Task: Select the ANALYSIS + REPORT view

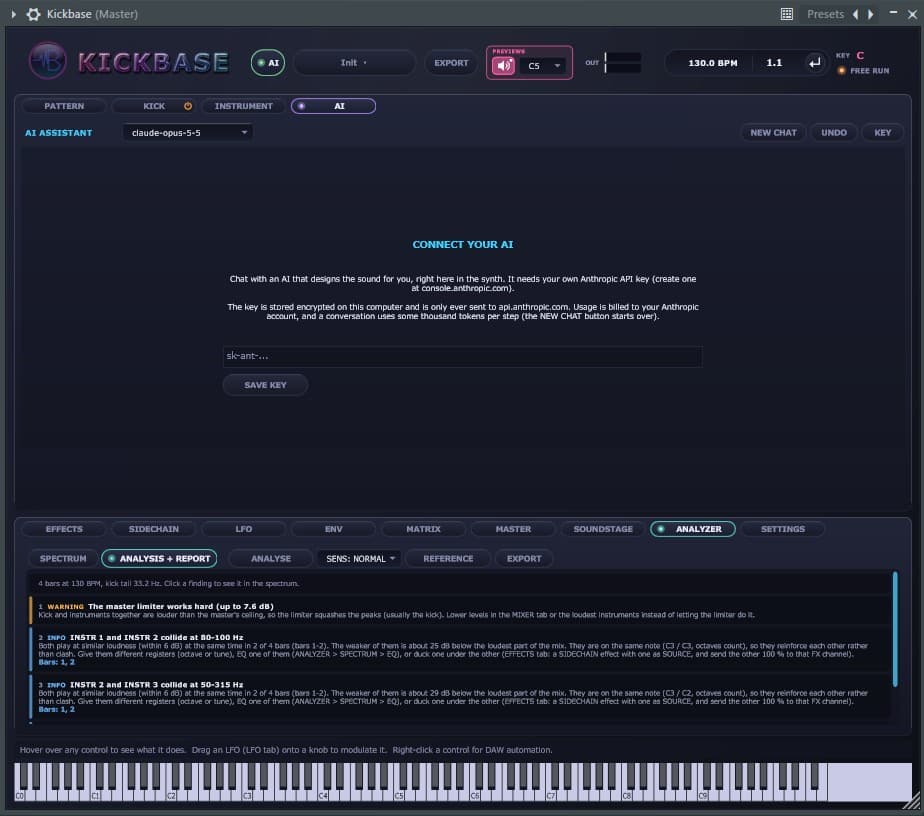Action: [x=159, y=559]
